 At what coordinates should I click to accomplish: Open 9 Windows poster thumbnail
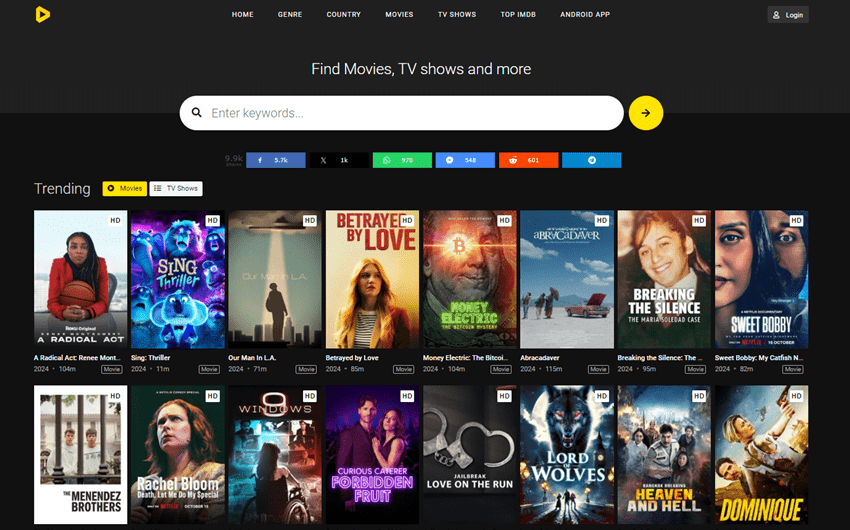pyautogui.click(x=275, y=454)
